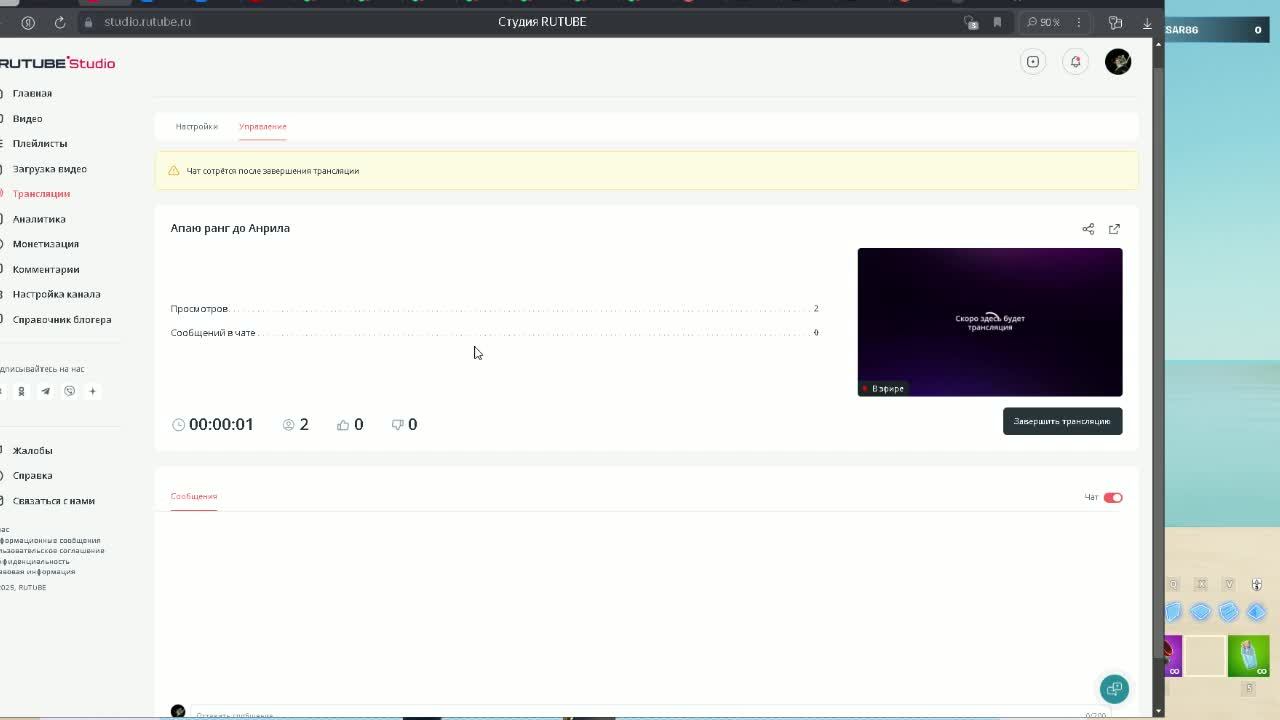The width and height of the screenshot is (1280, 720).
Task: Open the profile avatar menu
Action: pyautogui.click(x=1118, y=62)
